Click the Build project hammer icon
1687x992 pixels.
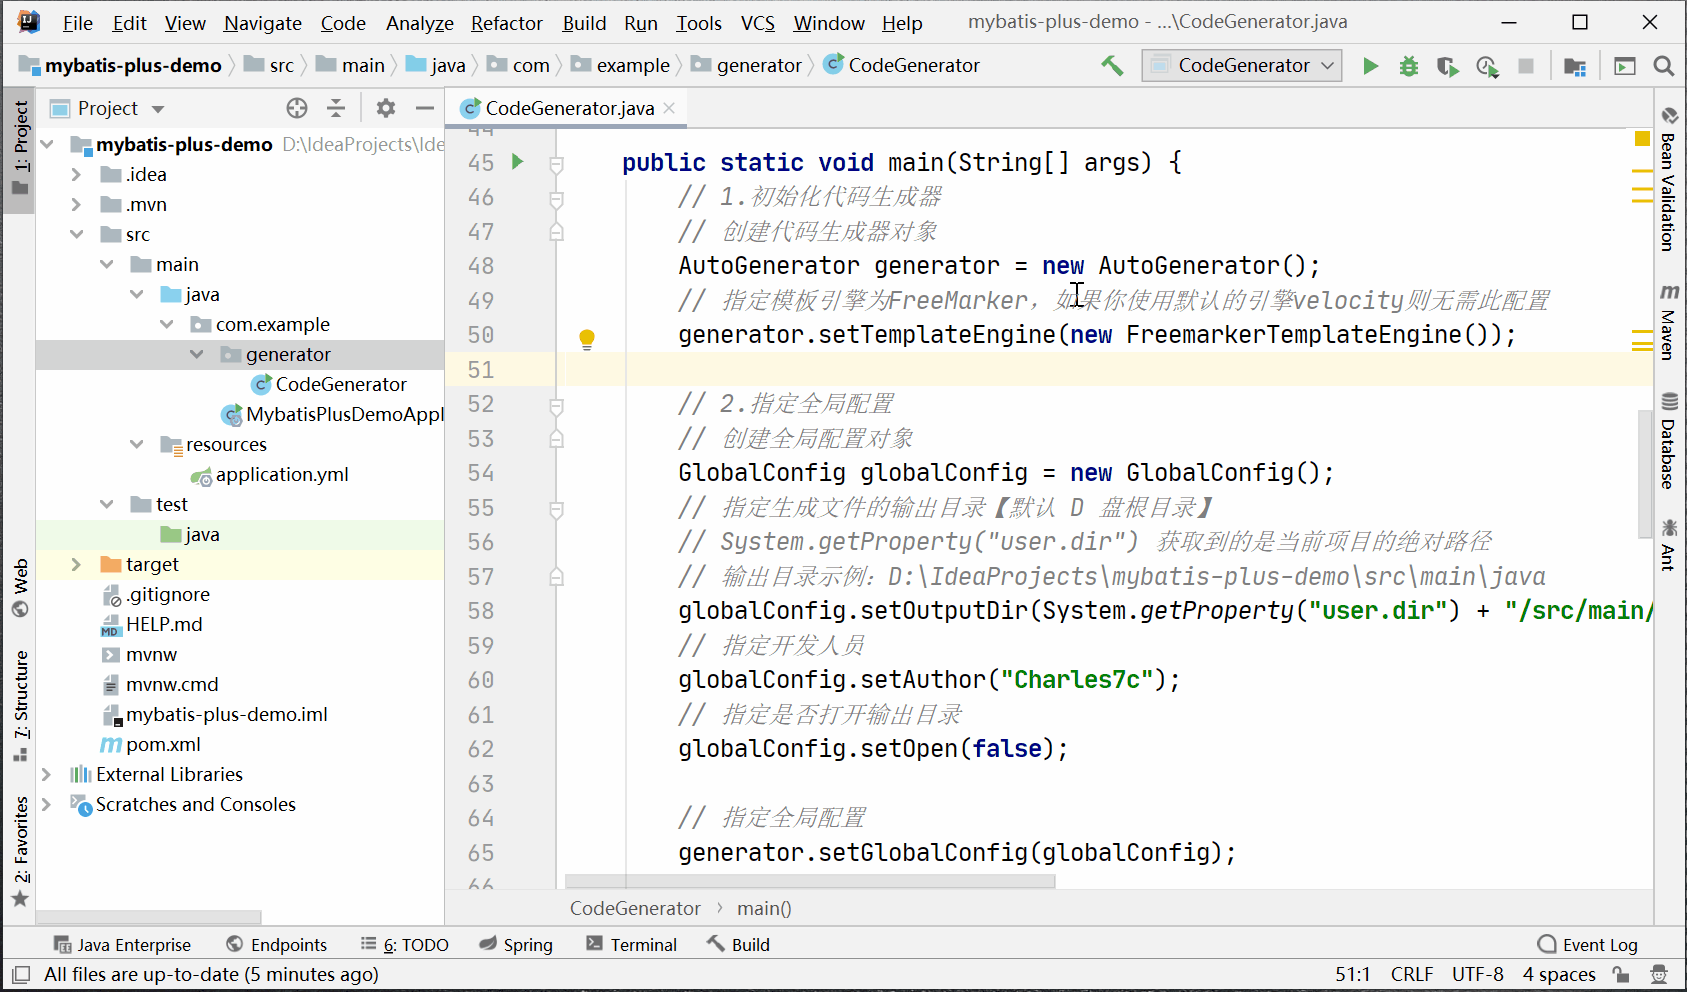(x=1112, y=66)
